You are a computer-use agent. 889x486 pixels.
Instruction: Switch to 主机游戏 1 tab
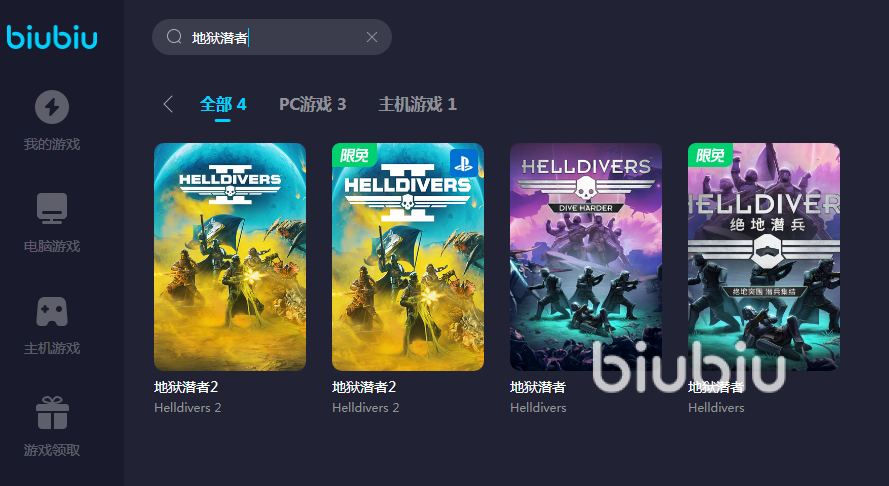tap(417, 104)
